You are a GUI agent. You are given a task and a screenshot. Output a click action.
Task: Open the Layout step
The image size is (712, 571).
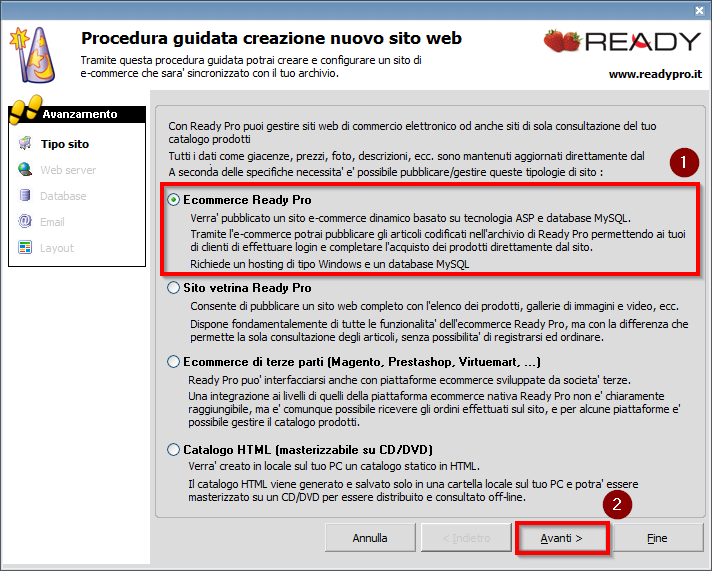57,248
